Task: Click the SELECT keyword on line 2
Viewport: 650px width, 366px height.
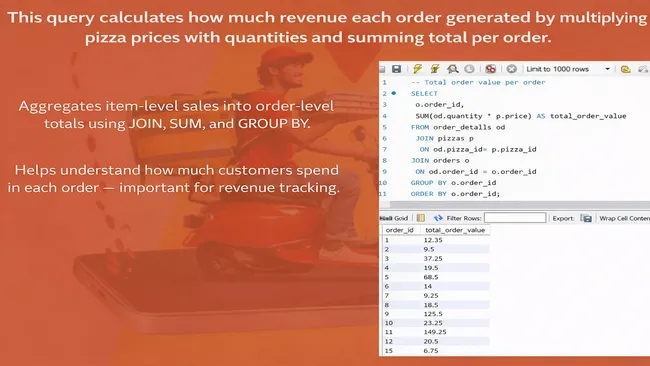Action: [424, 93]
